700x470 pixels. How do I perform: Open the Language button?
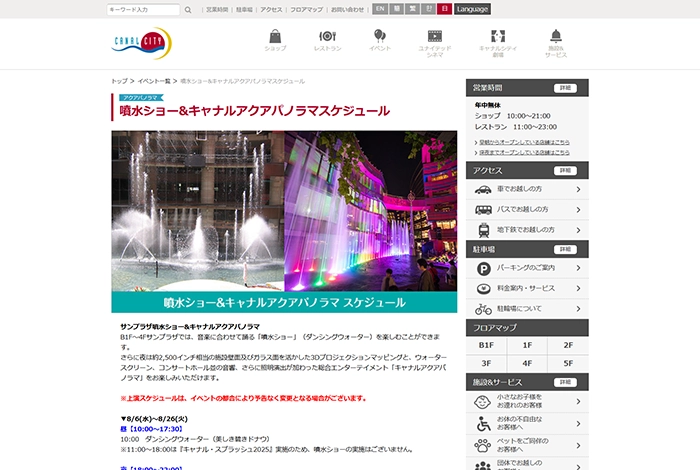(472, 9)
